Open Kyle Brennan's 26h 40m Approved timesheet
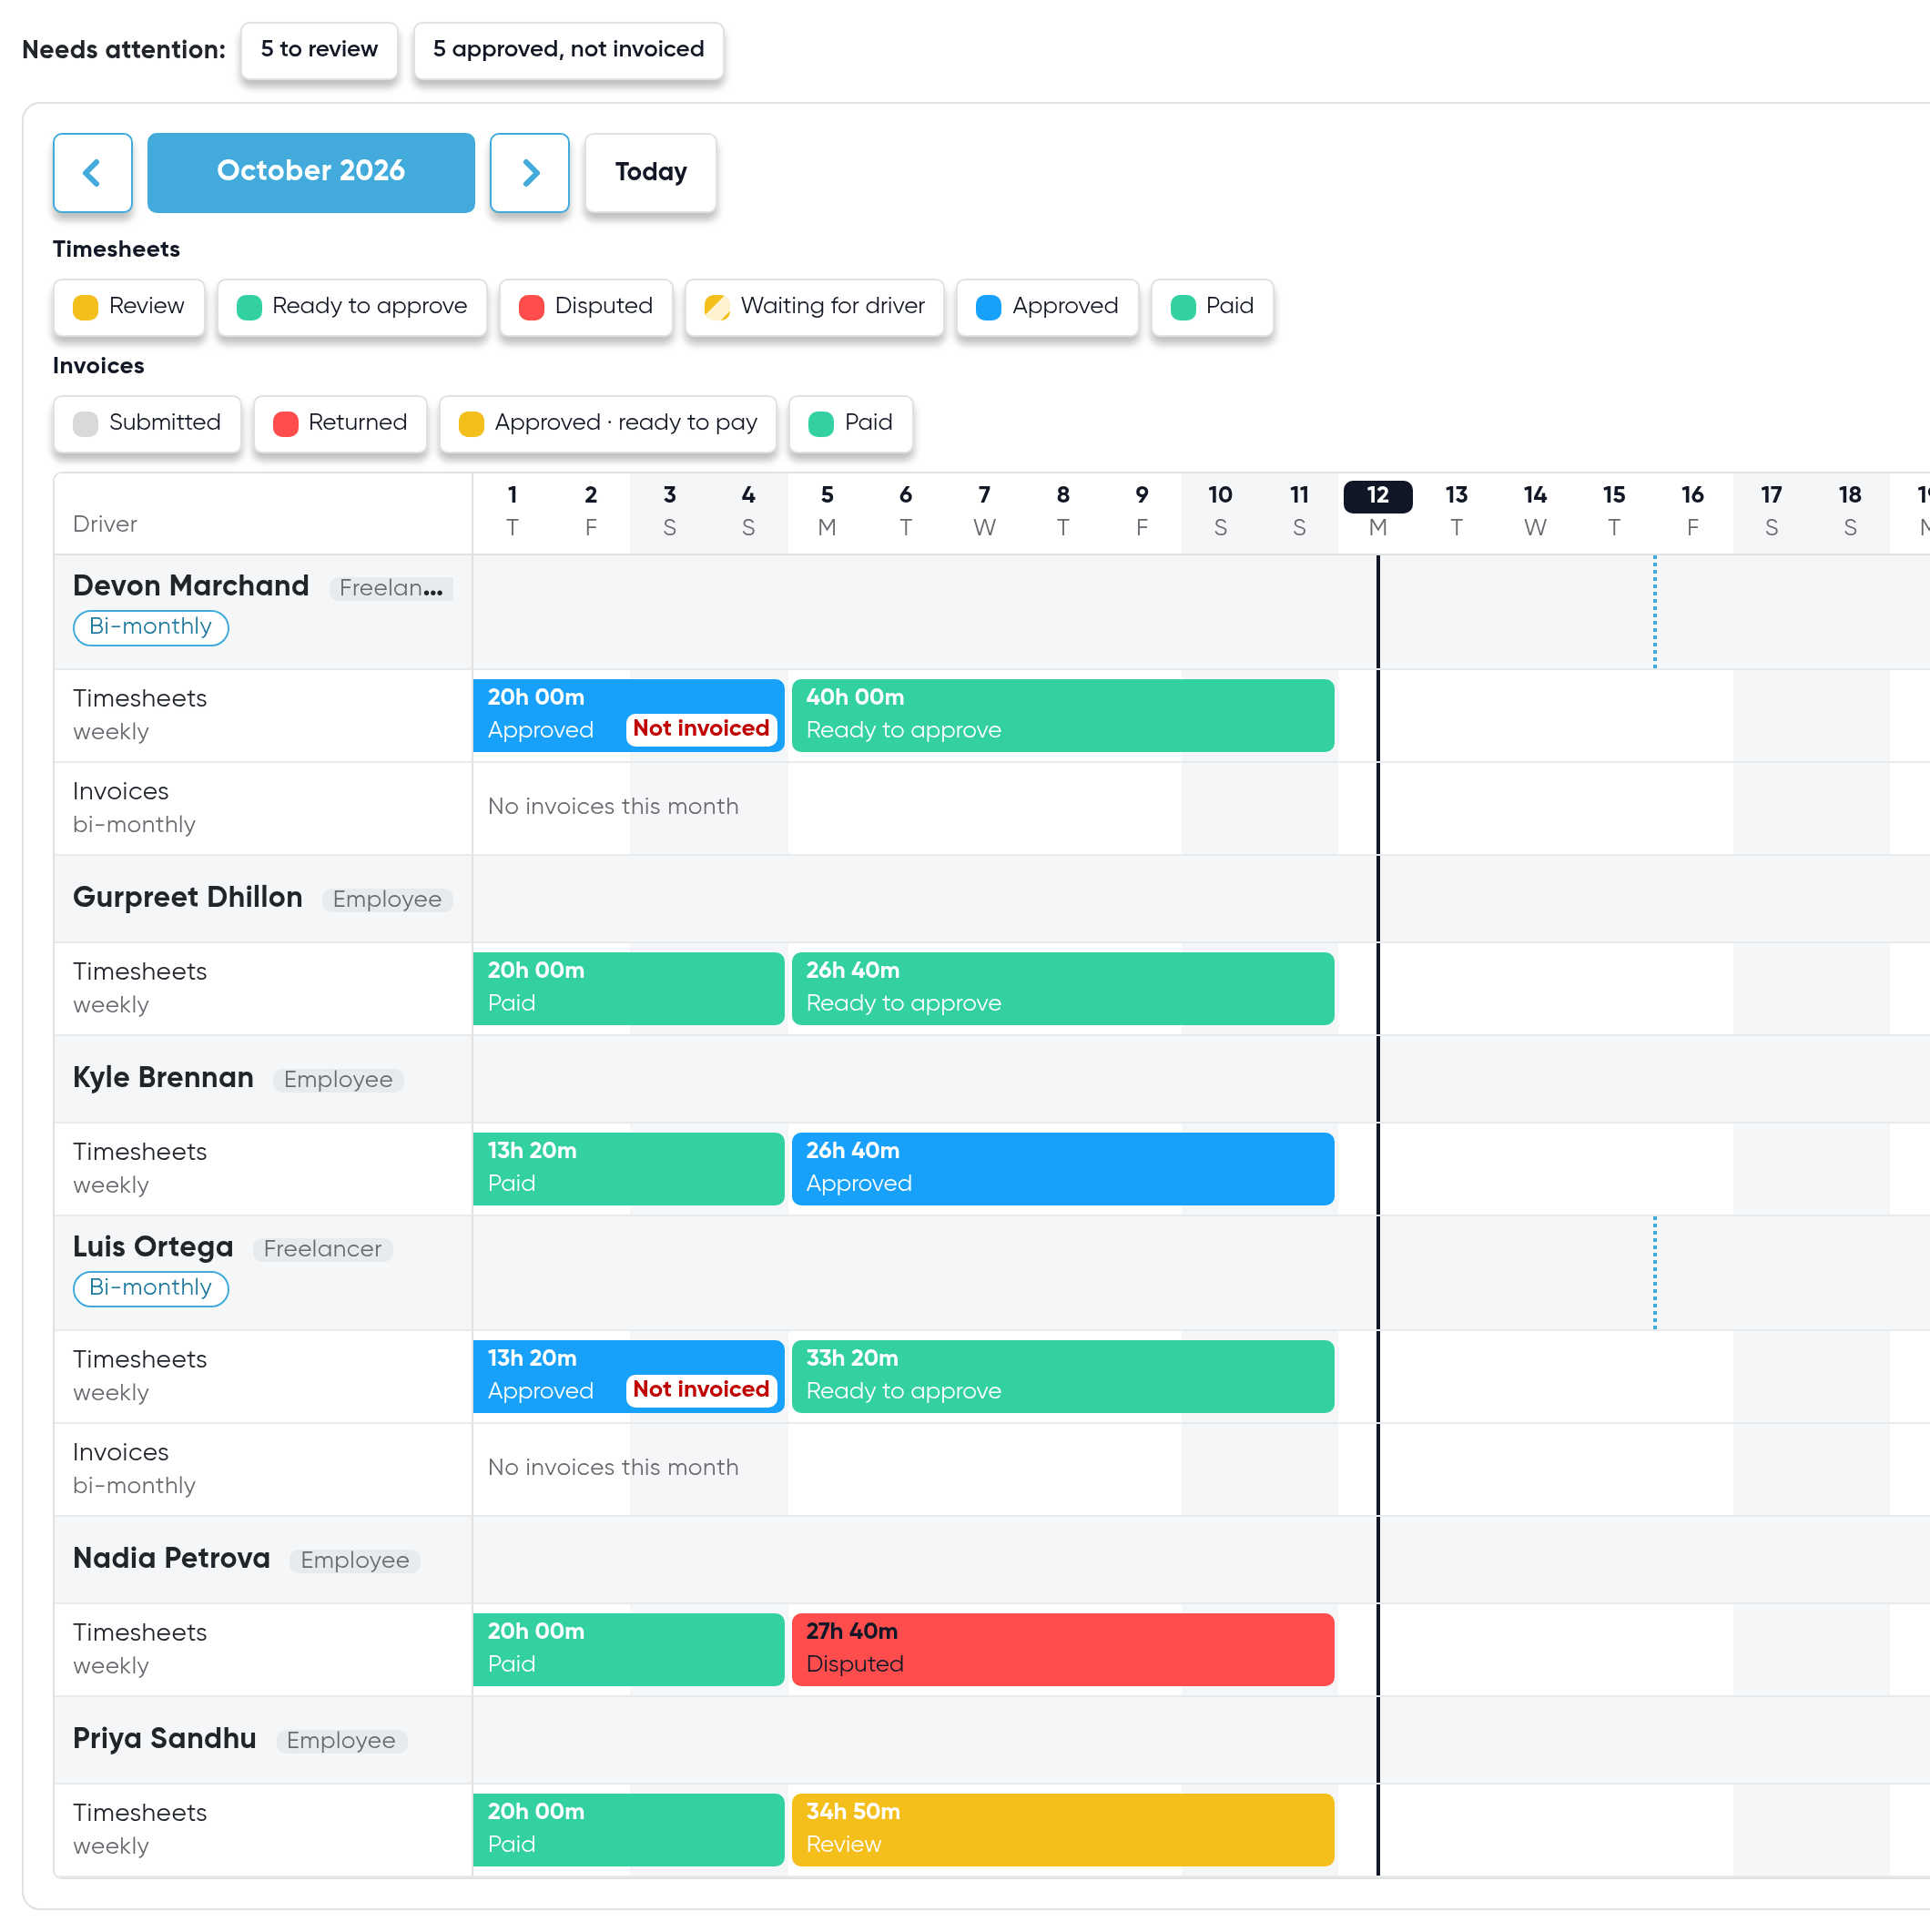 [x=1062, y=1168]
